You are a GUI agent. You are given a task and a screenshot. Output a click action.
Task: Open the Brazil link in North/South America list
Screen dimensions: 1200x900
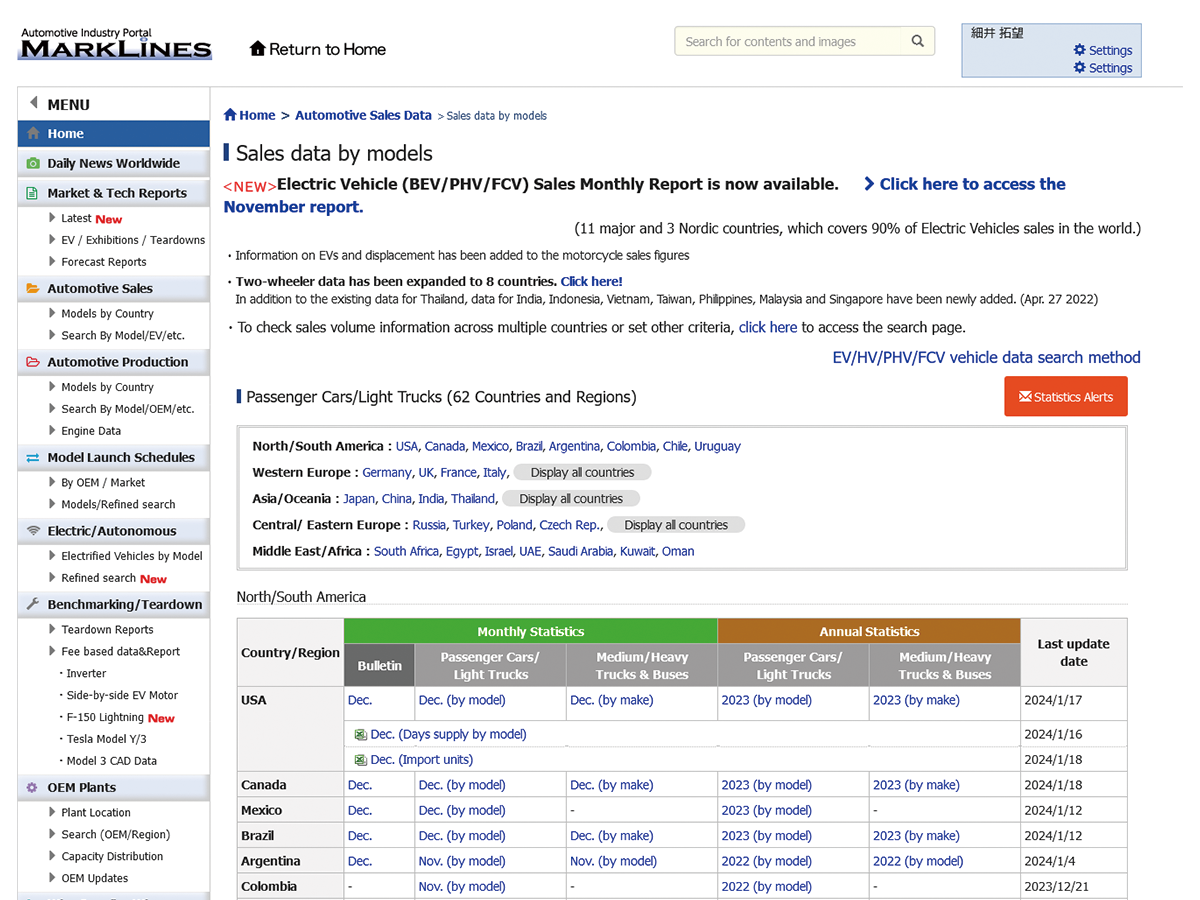(x=531, y=446)
